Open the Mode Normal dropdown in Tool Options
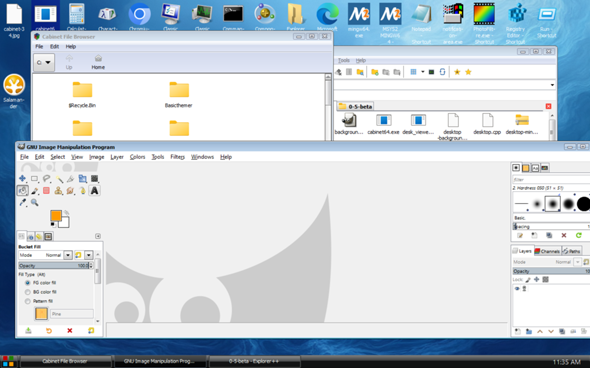 pyautogui.click(x=68, y=255)
